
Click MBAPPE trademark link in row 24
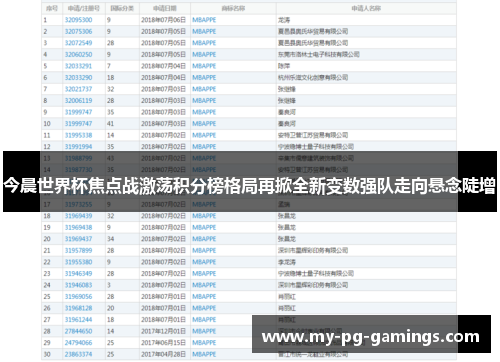tap(204, 285)
